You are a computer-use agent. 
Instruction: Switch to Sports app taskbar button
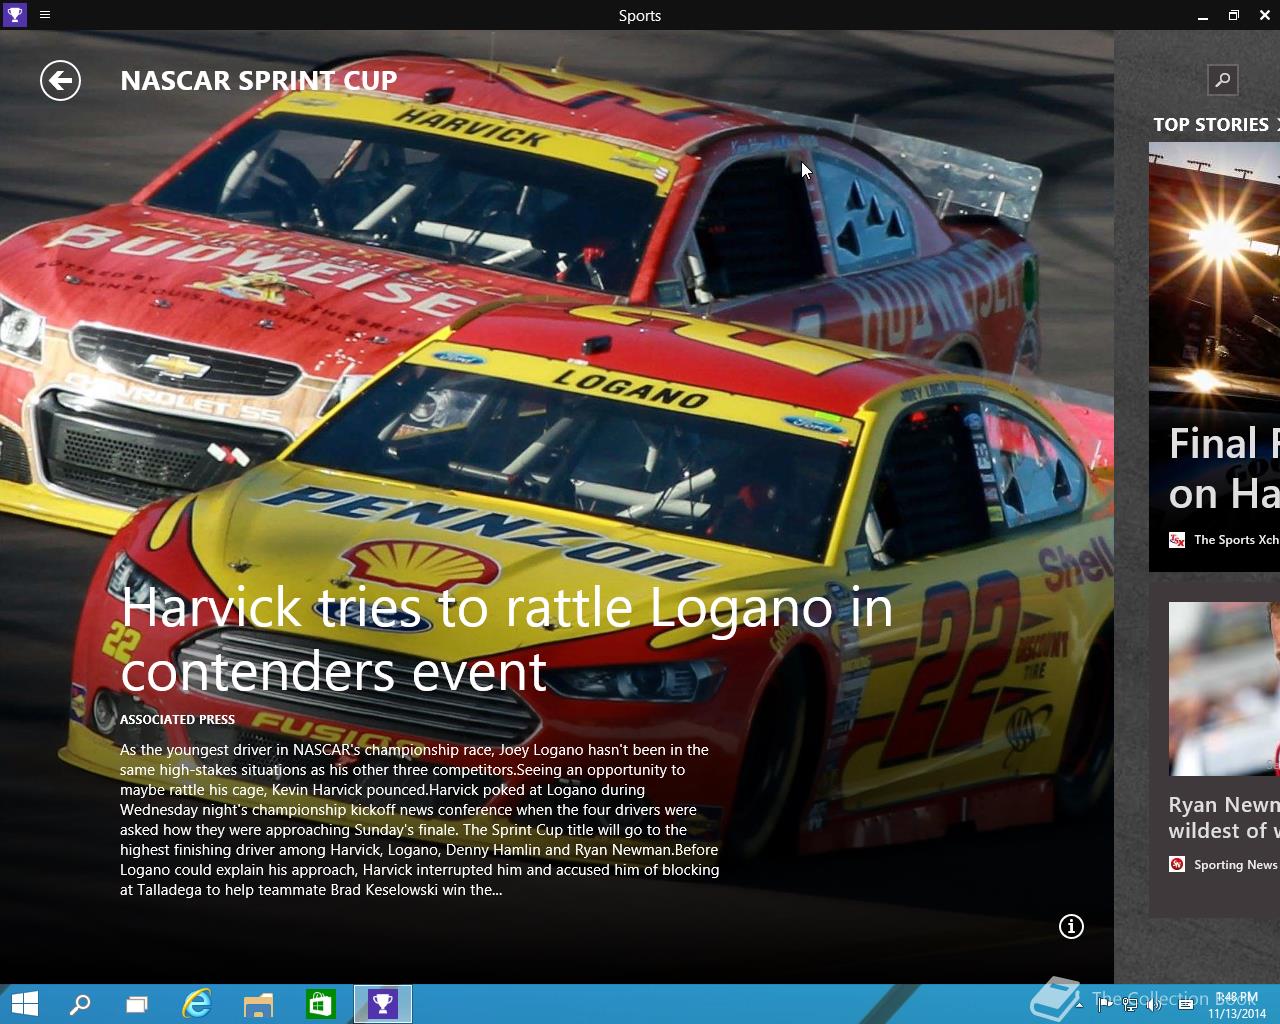(x=383, y=1004)
